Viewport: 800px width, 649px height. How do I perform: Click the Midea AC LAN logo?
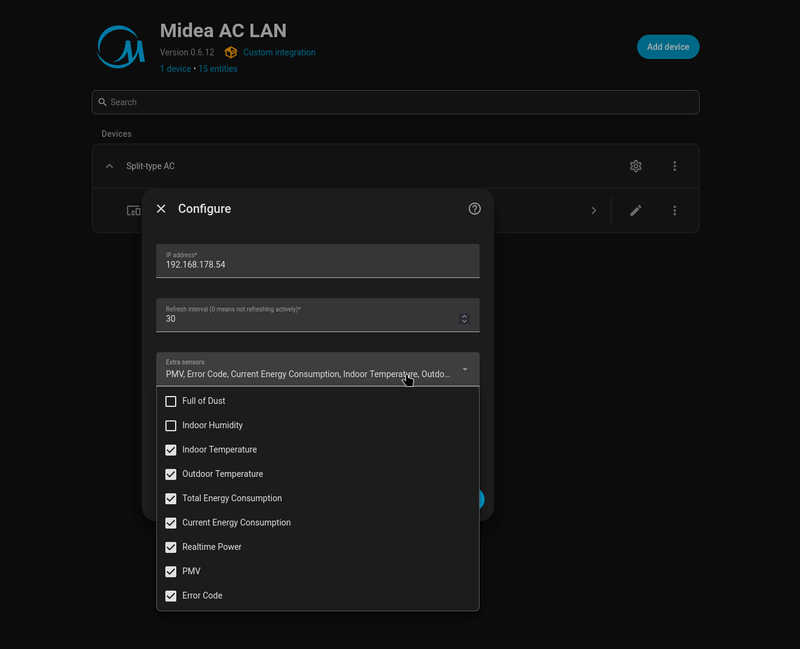[121, 47]
